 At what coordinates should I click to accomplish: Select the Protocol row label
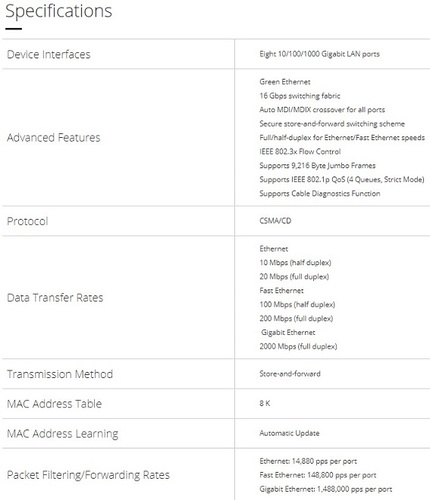(28, 221)
